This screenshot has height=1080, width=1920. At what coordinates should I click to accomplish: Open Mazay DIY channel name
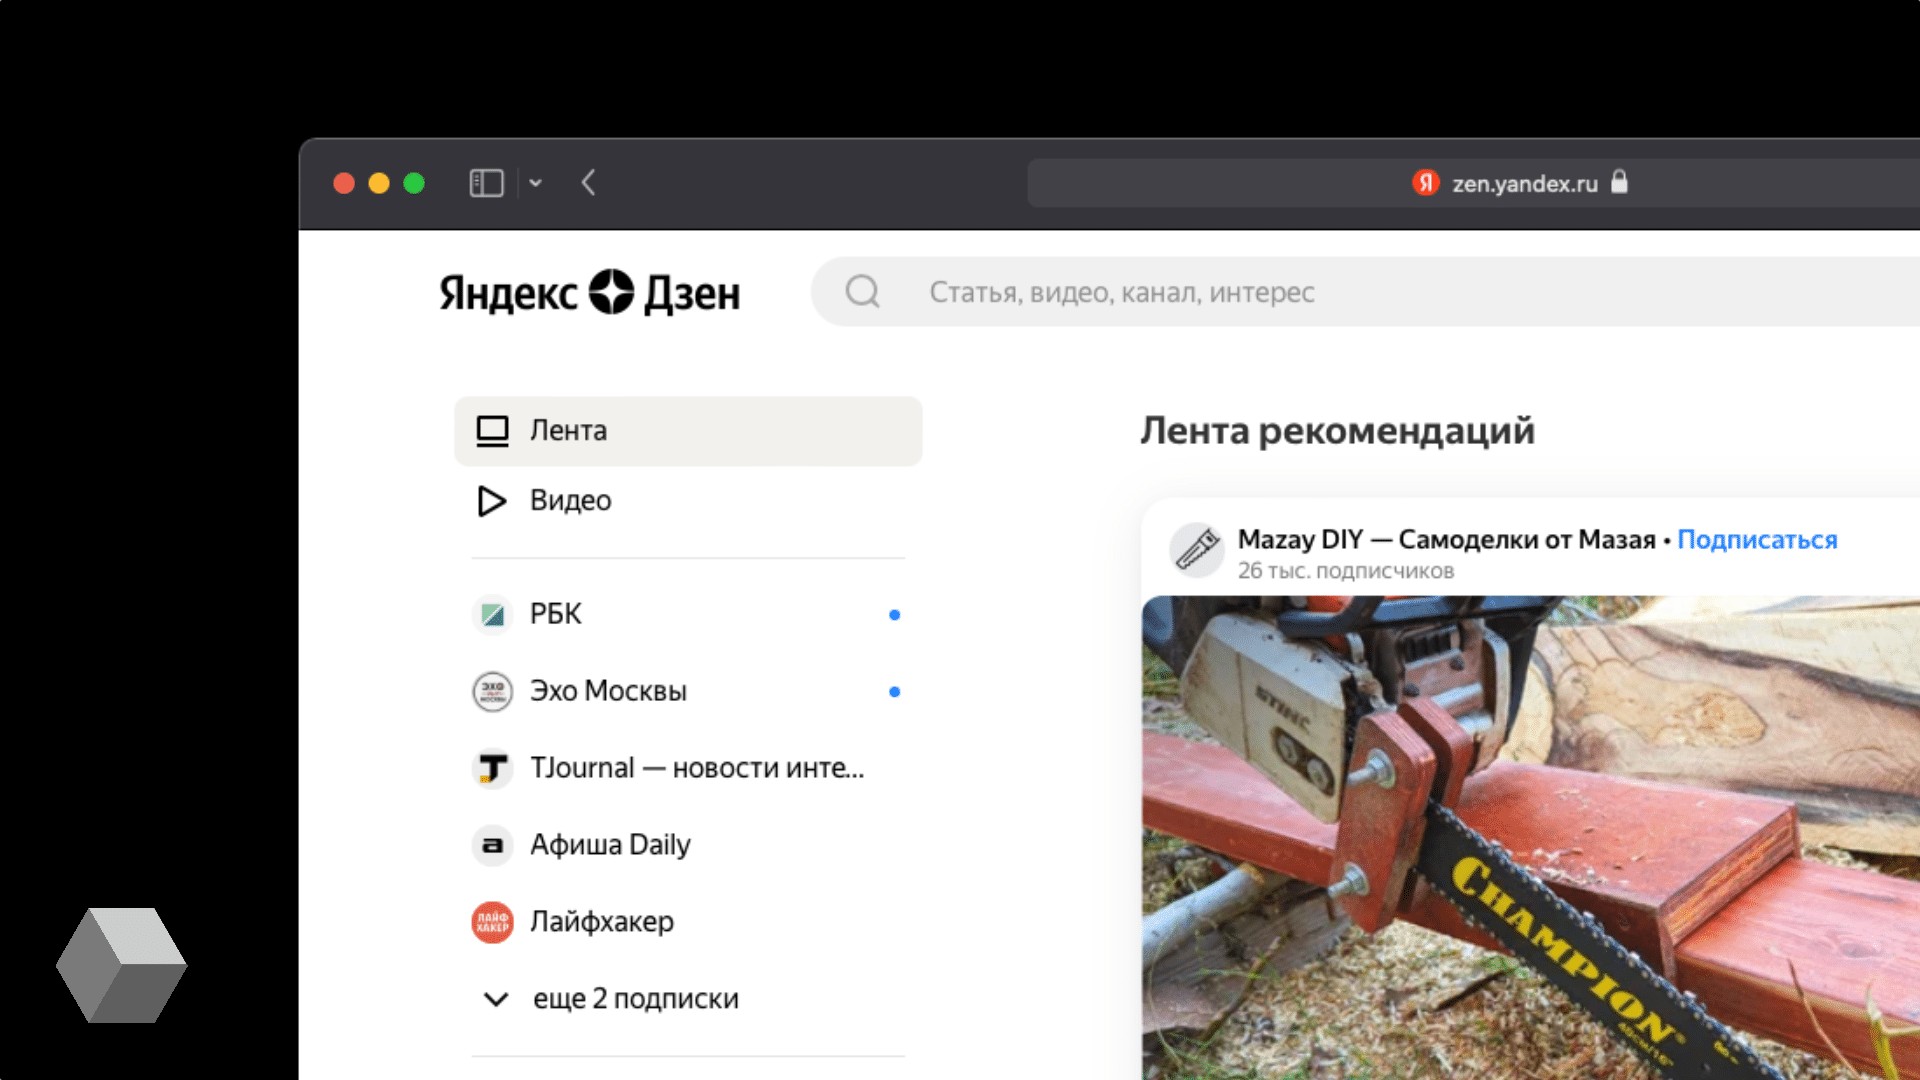(x=1446, y=540)
